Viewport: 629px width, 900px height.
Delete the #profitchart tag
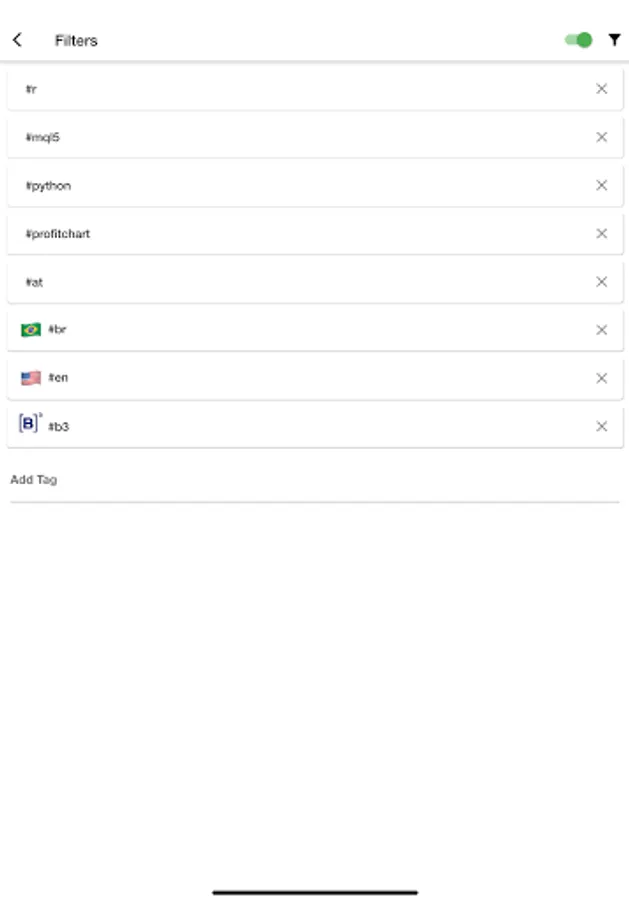[602, 233]
